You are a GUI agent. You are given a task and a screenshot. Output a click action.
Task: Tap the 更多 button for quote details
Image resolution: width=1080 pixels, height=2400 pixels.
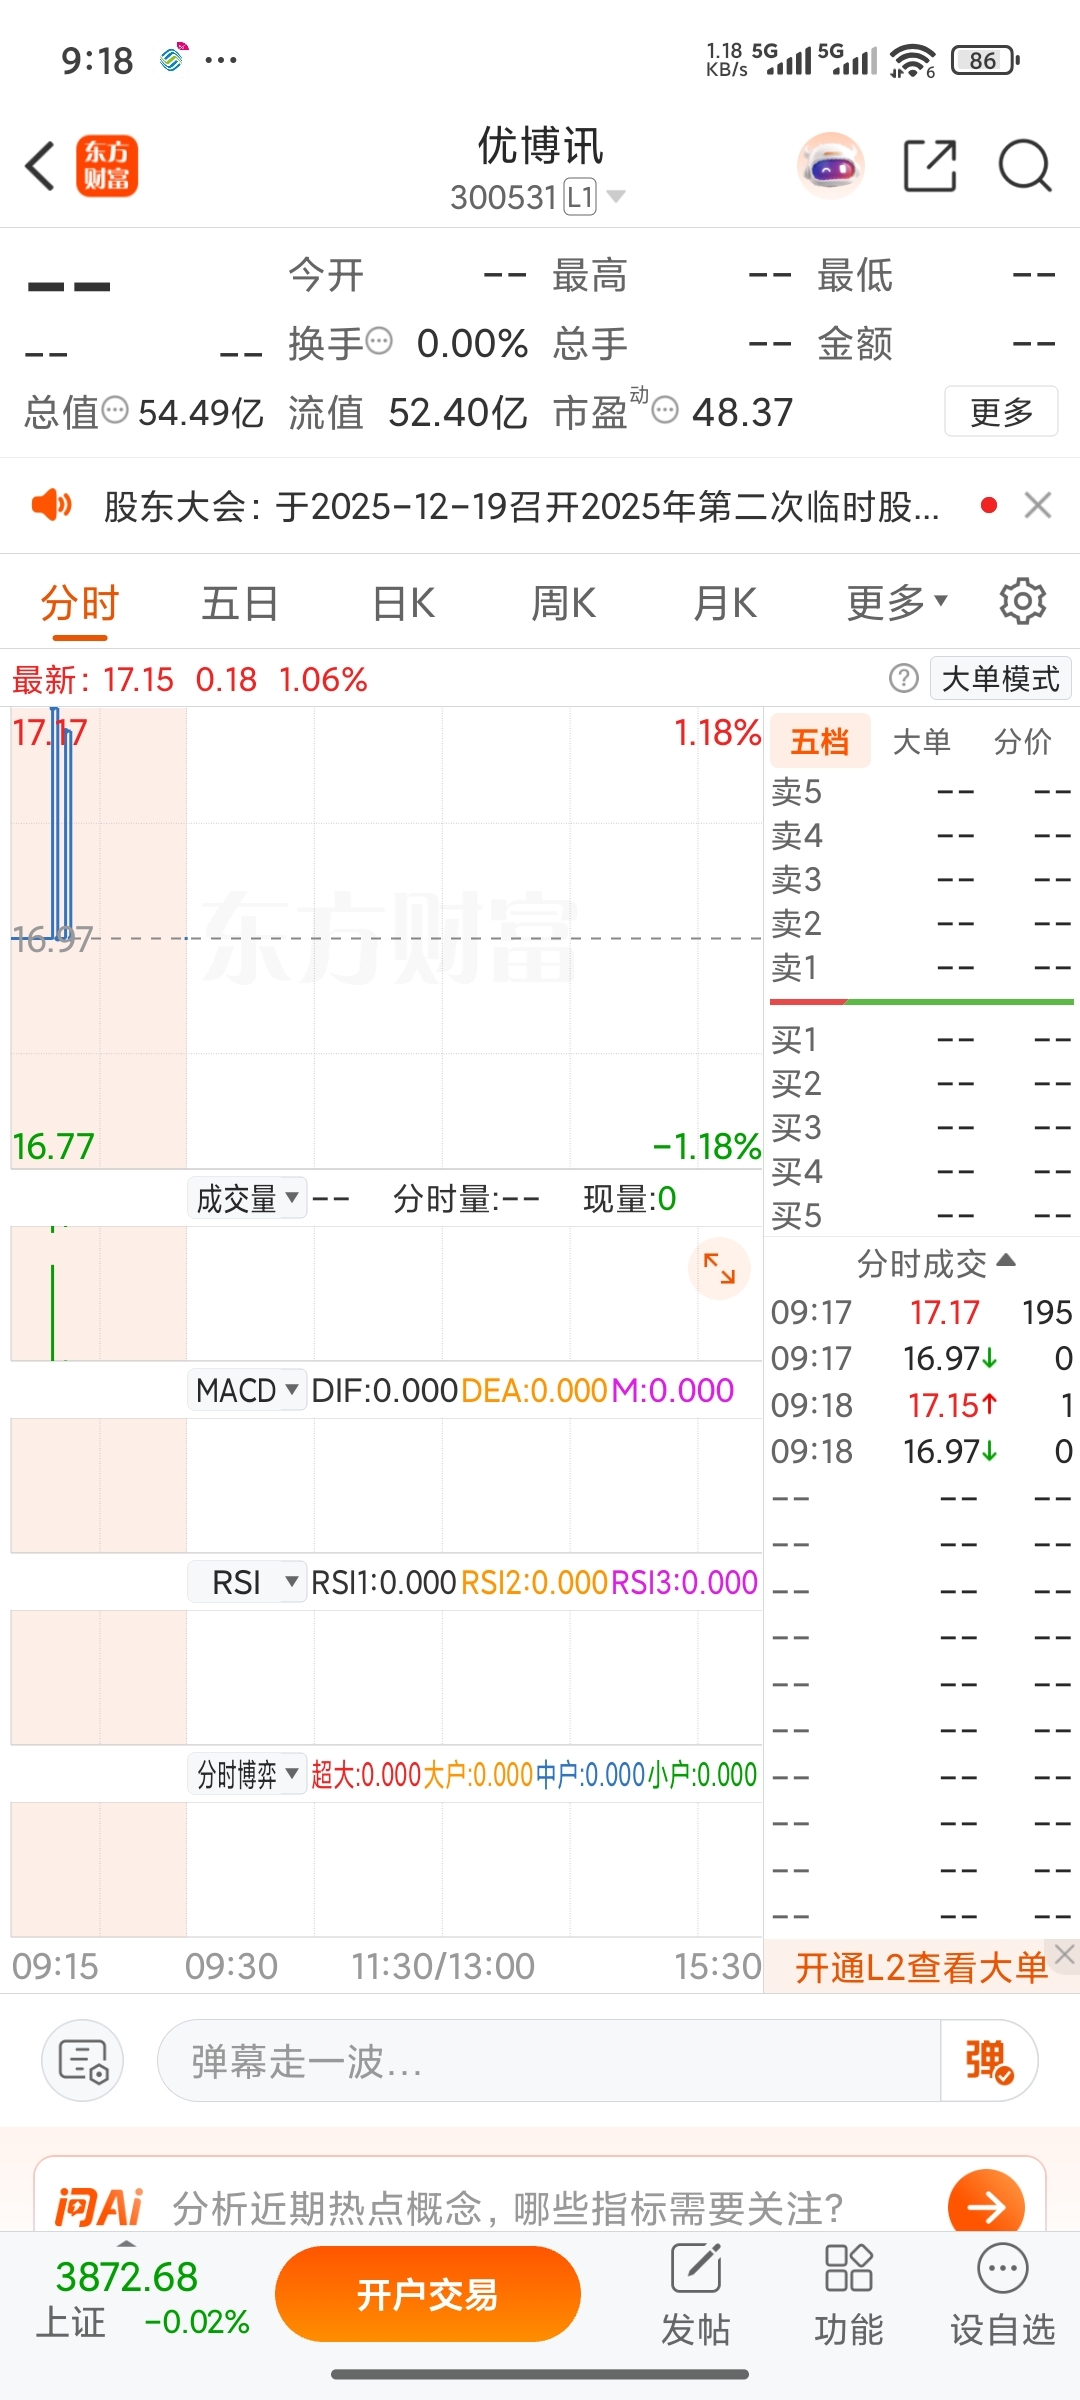click(1001, 411)
